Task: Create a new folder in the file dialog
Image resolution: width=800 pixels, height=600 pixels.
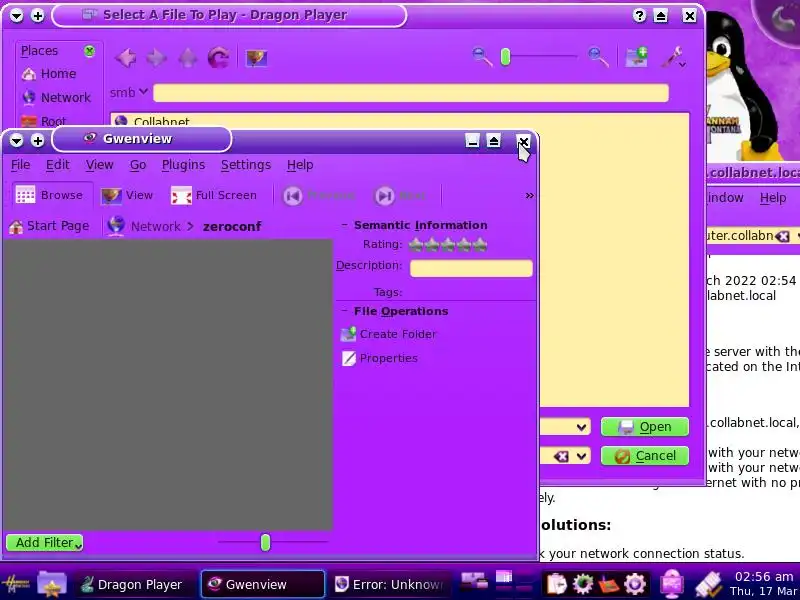Action: tap(637, 57)
